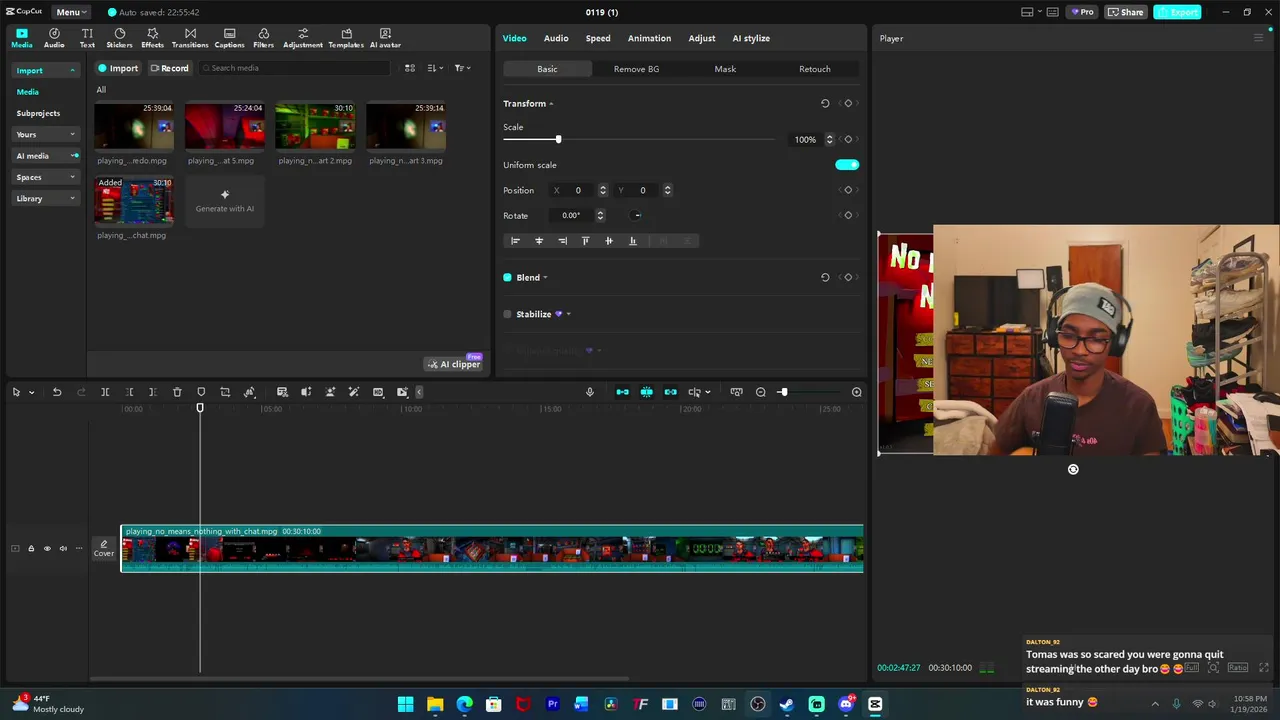The height and width of the screenshot is (720, 1280).
Task: Open the Audio library tab
Action: click(54, 38)
